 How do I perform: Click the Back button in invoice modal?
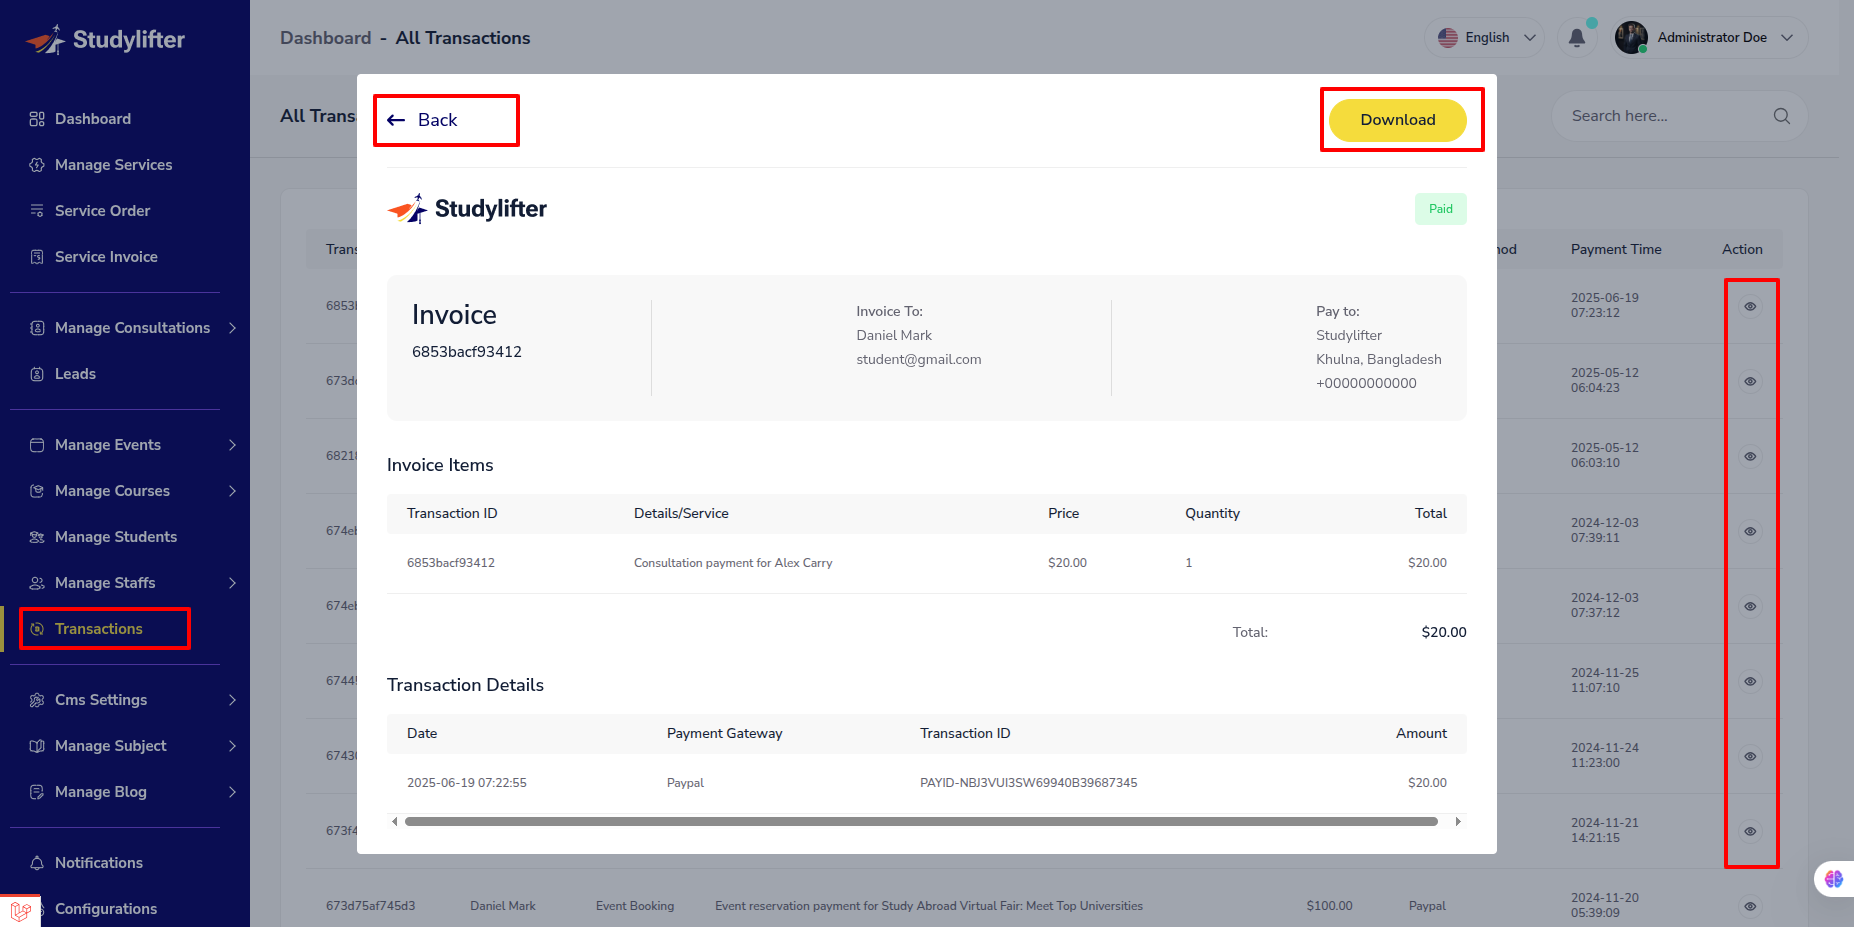(422, 120)
